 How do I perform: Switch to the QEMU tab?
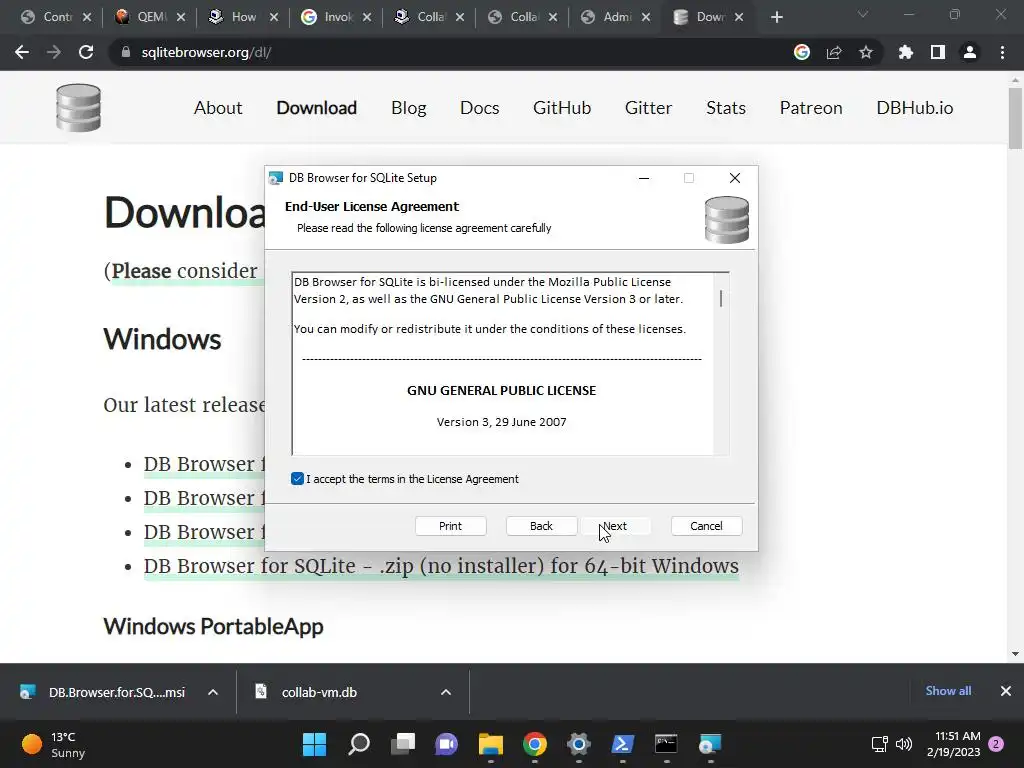click(x=150, y=17)
